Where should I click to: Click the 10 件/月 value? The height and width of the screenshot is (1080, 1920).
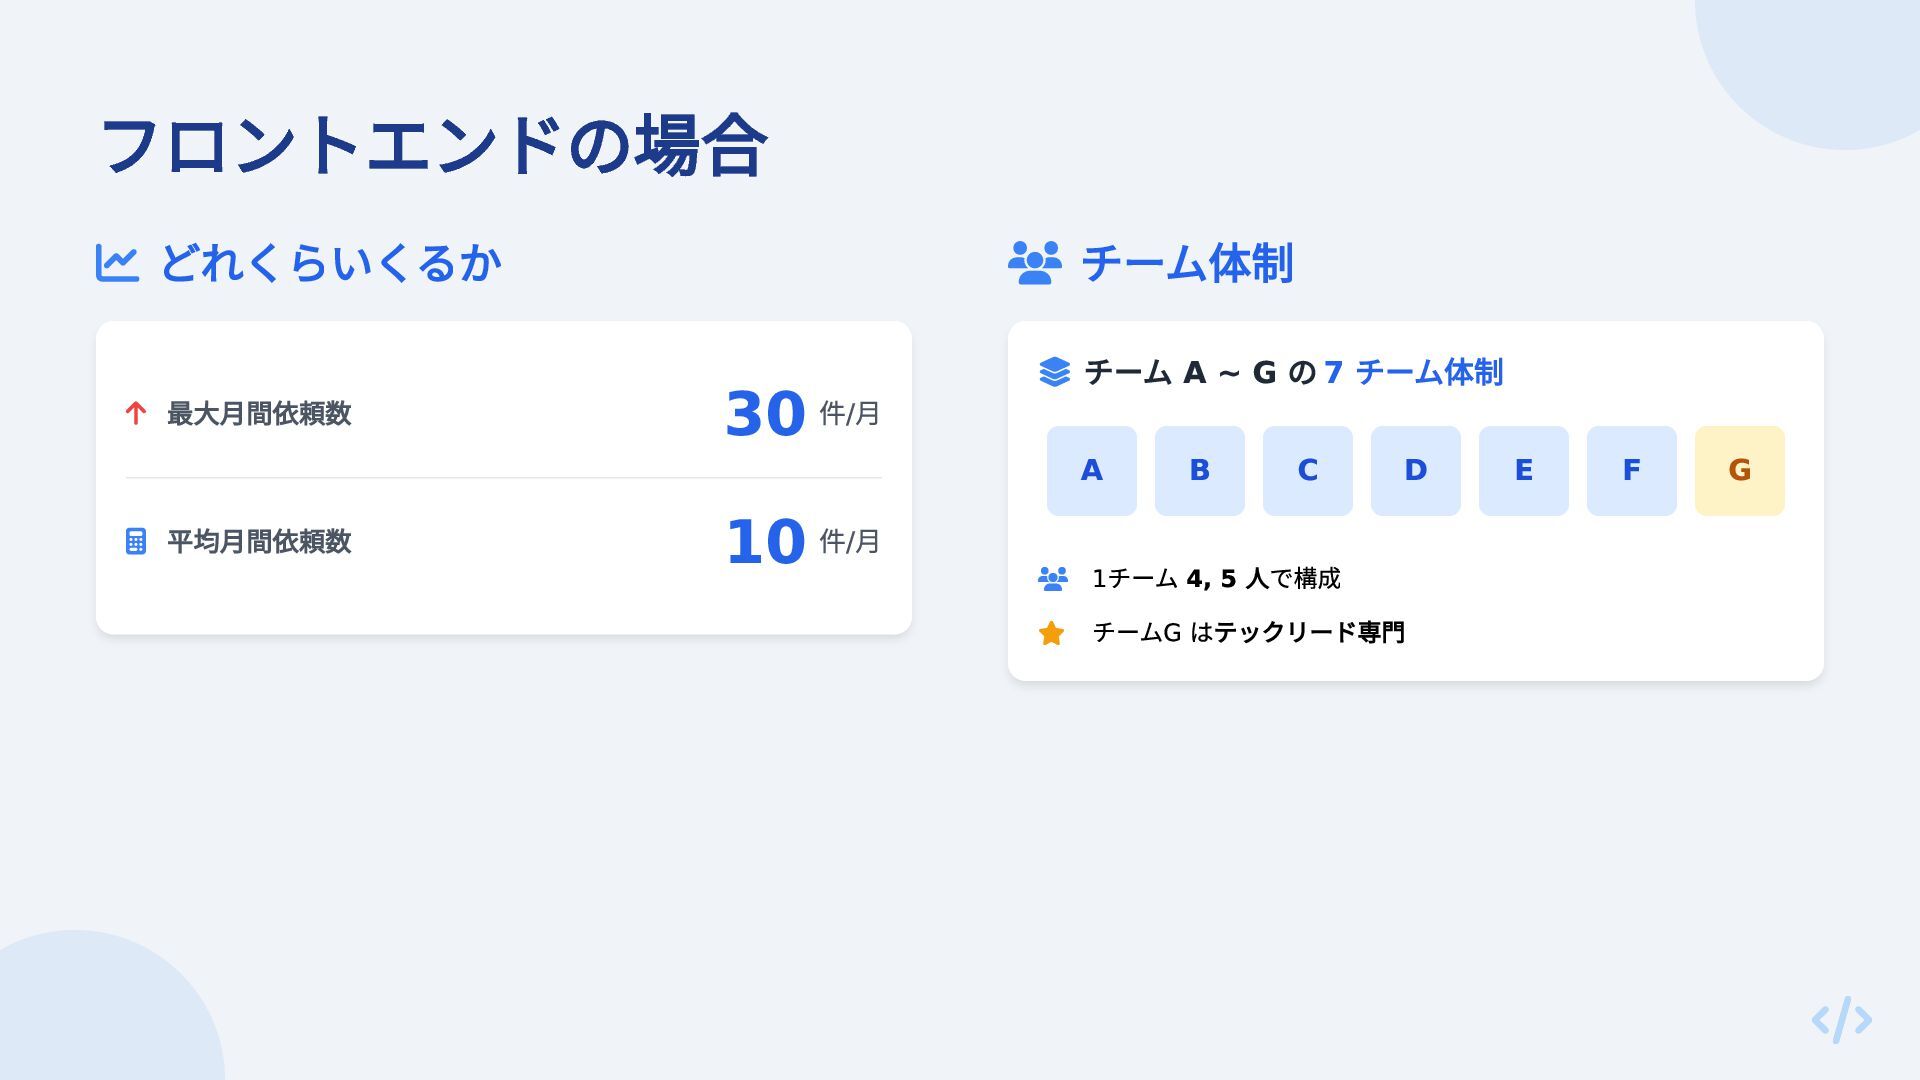point(803,541)
